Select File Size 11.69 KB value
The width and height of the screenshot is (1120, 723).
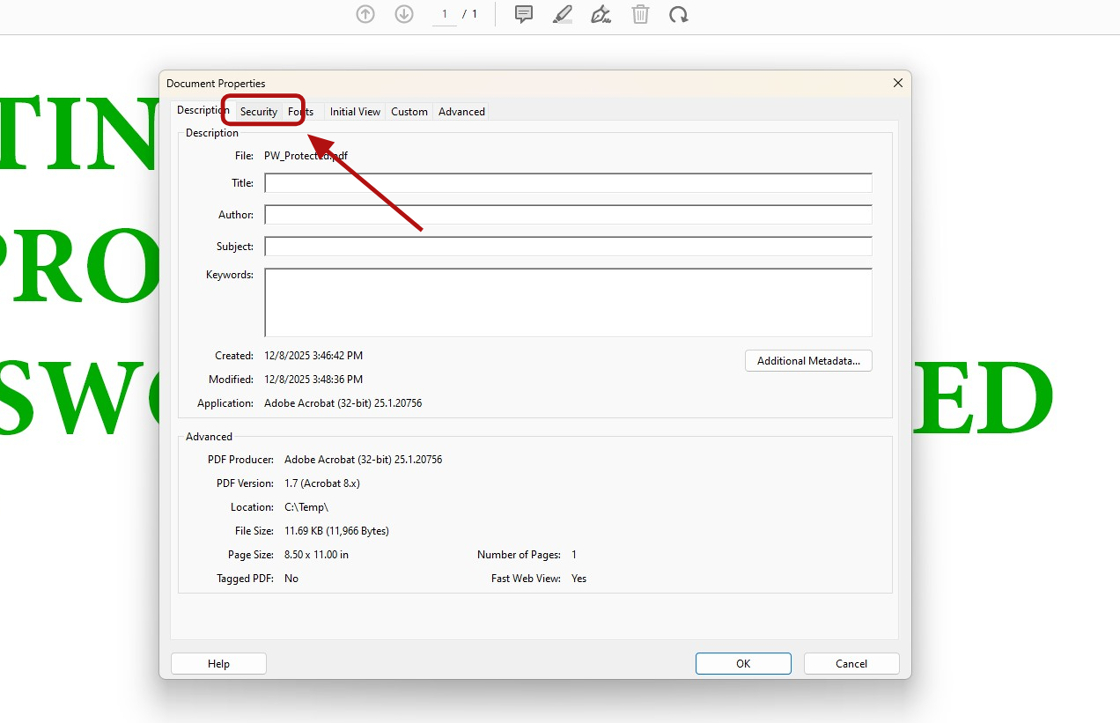(x=336, y=531)
